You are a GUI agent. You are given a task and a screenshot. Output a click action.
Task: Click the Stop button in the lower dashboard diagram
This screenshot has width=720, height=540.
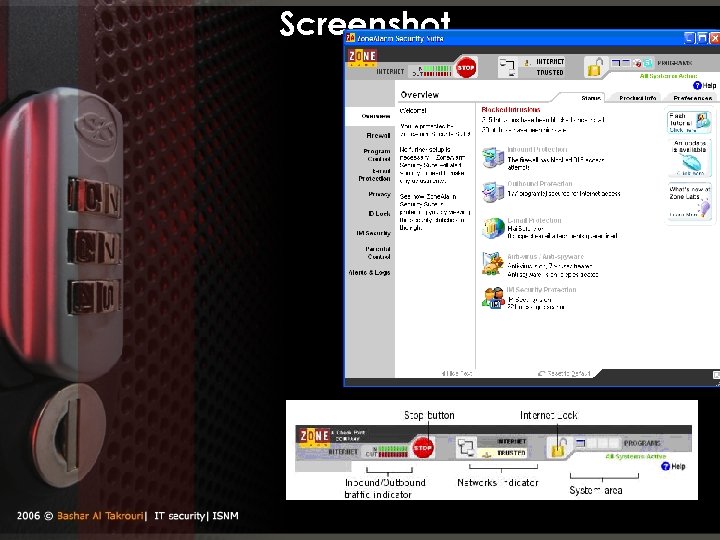point(422,448)
